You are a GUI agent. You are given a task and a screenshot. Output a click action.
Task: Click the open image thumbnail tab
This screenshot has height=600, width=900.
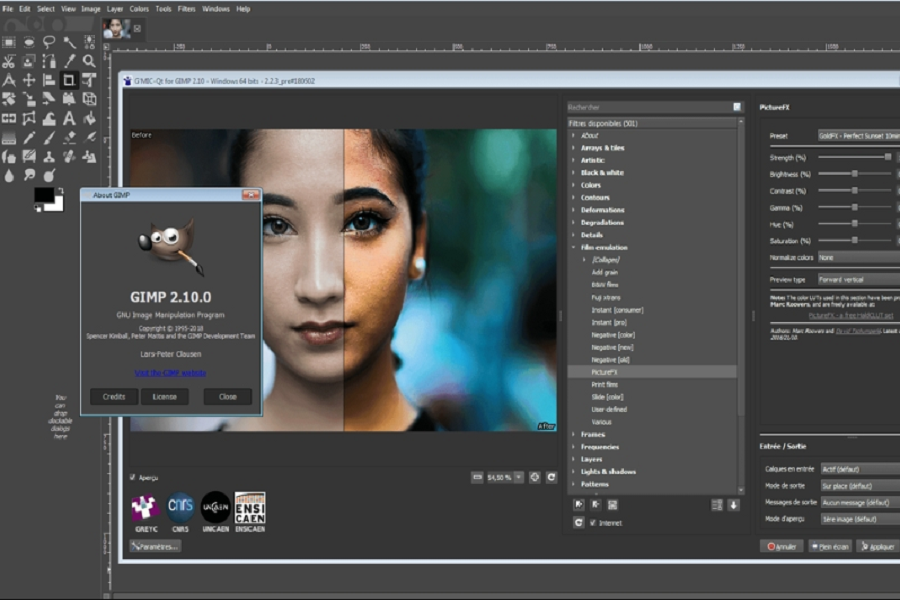[117, 28]
